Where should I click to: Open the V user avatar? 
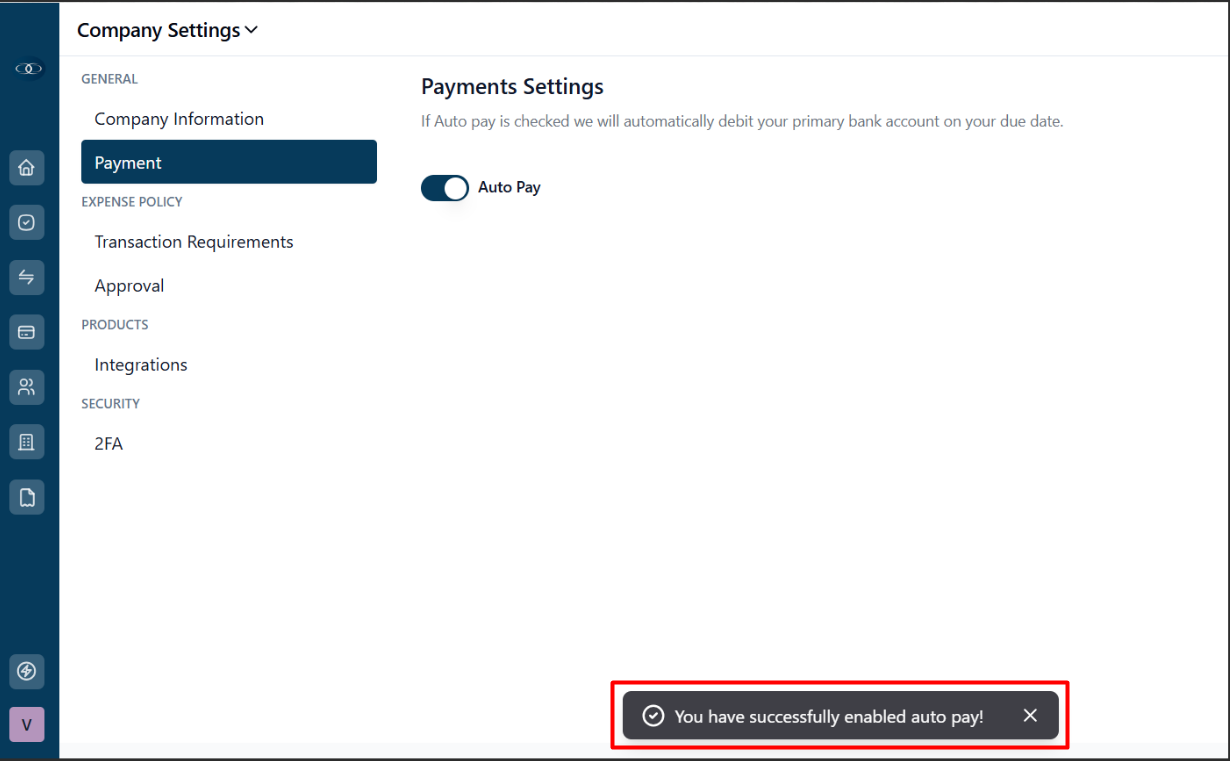tap(27, 725)
